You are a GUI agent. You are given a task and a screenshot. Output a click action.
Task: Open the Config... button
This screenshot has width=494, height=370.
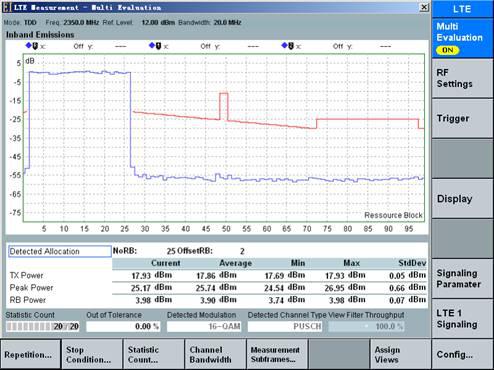pos(462,354)
